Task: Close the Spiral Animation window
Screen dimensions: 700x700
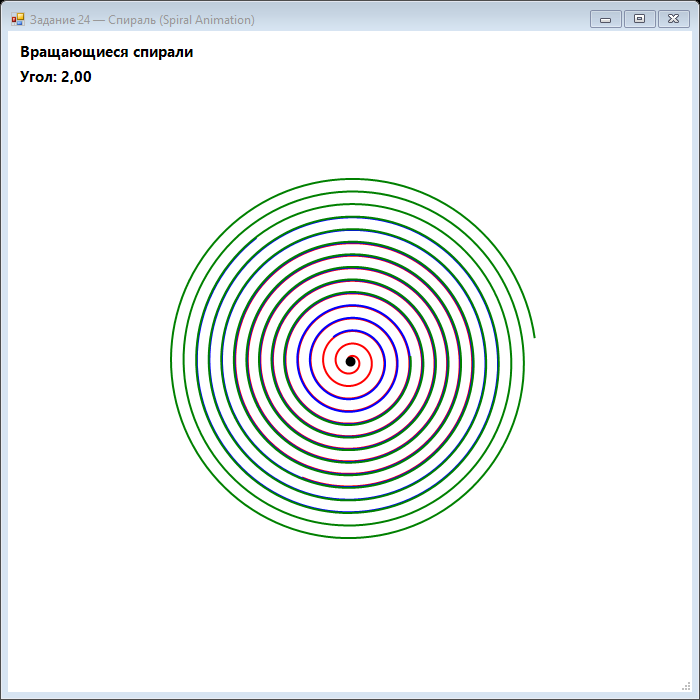Action: [673, 19]
